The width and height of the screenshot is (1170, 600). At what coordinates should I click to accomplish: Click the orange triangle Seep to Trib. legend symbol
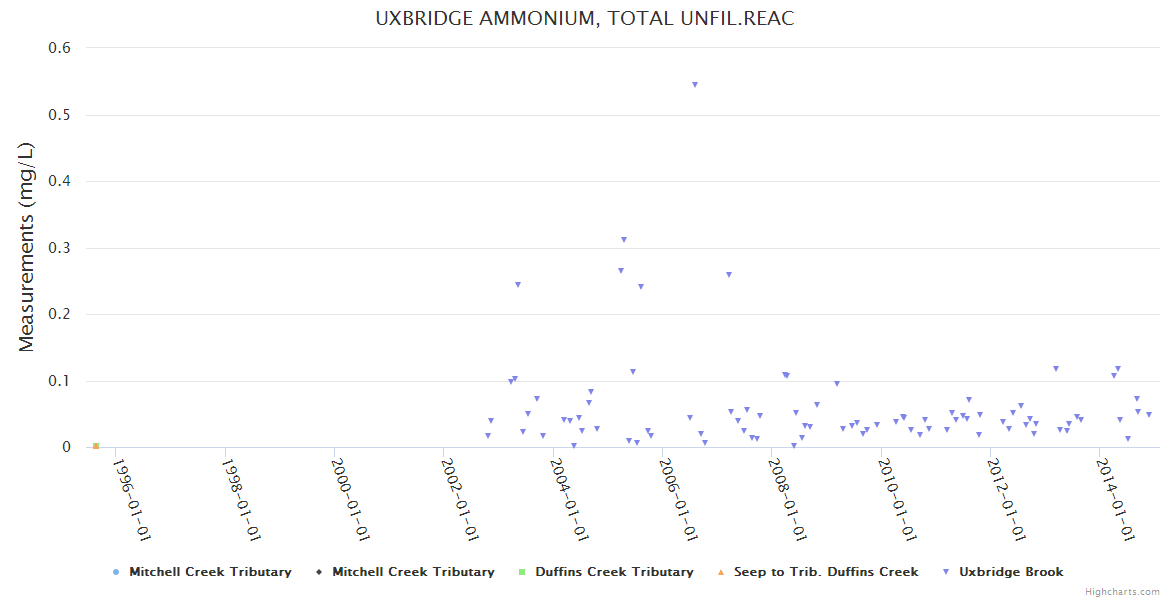click(721, 572)
